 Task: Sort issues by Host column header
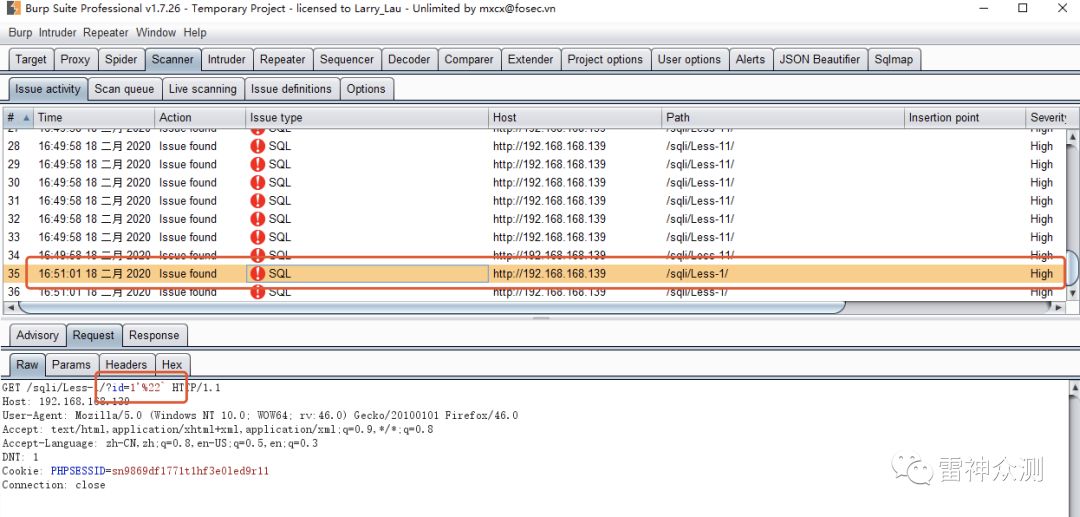pos(576,118)
